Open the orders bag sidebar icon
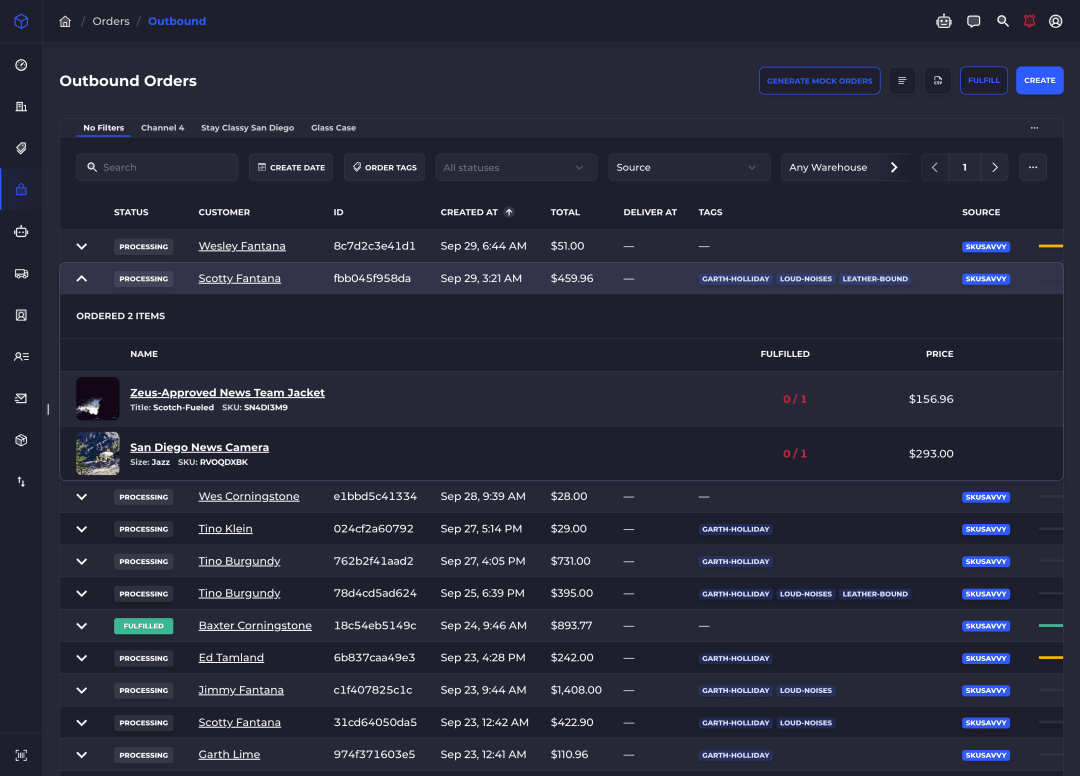 (x=21, y=189)
